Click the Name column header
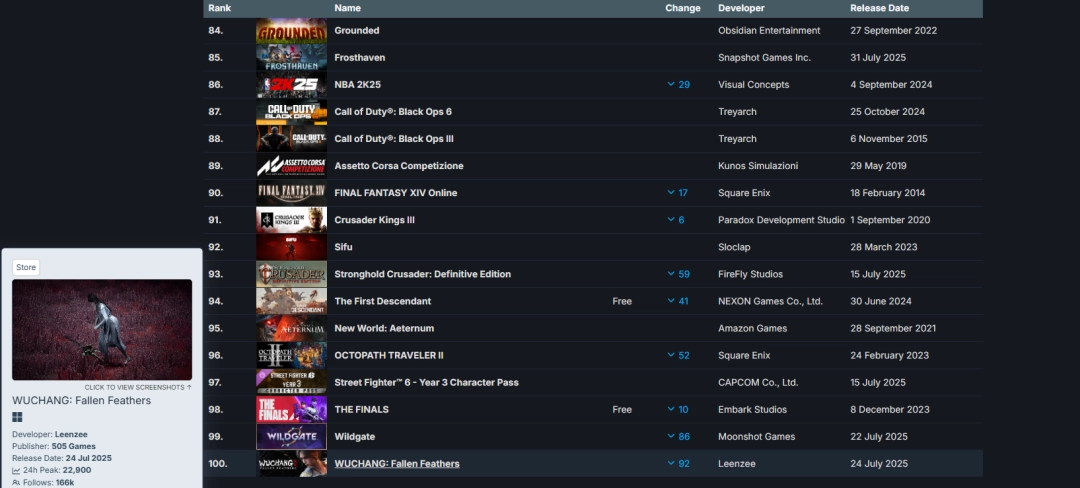1080x488 pixels. pyautogui.click(x=347, y=8)
